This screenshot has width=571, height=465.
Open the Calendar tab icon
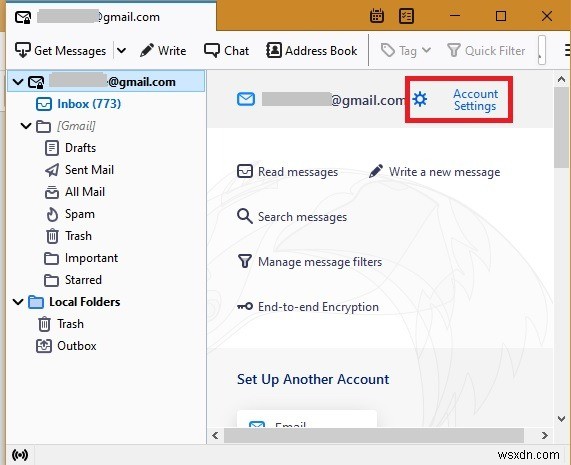pos(377,16)
